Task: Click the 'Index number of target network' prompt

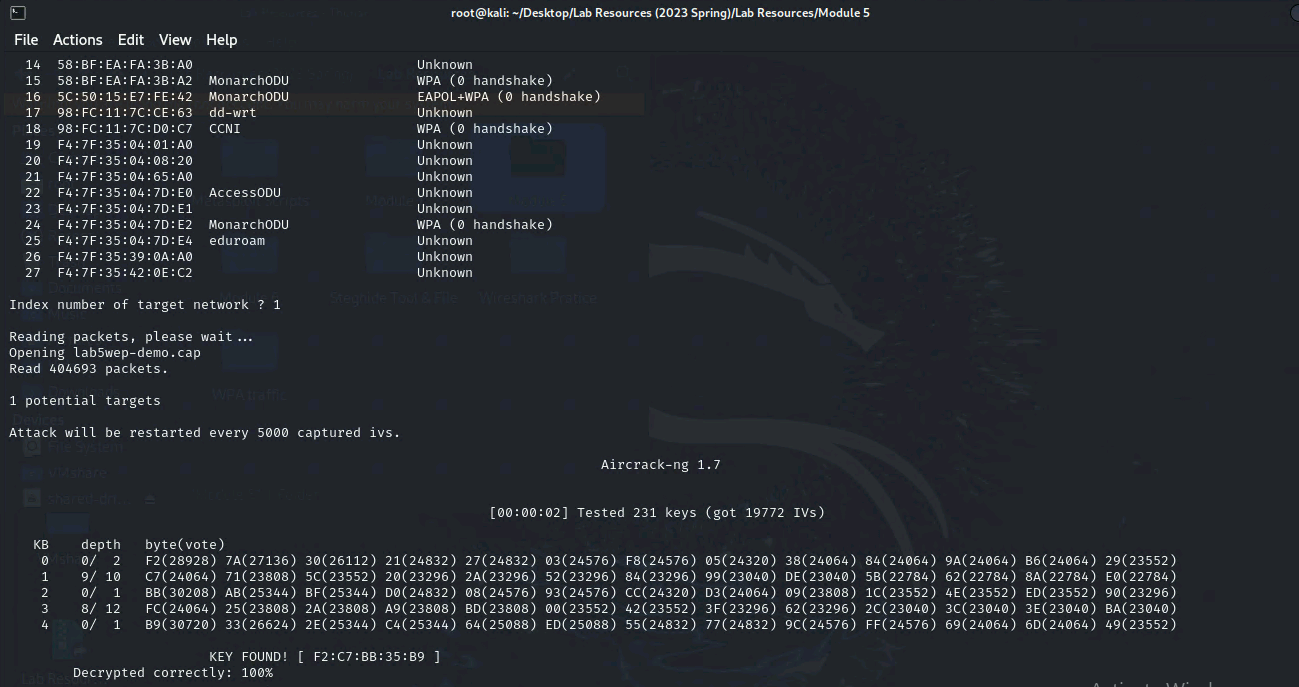Action: [x=145, y=305]
